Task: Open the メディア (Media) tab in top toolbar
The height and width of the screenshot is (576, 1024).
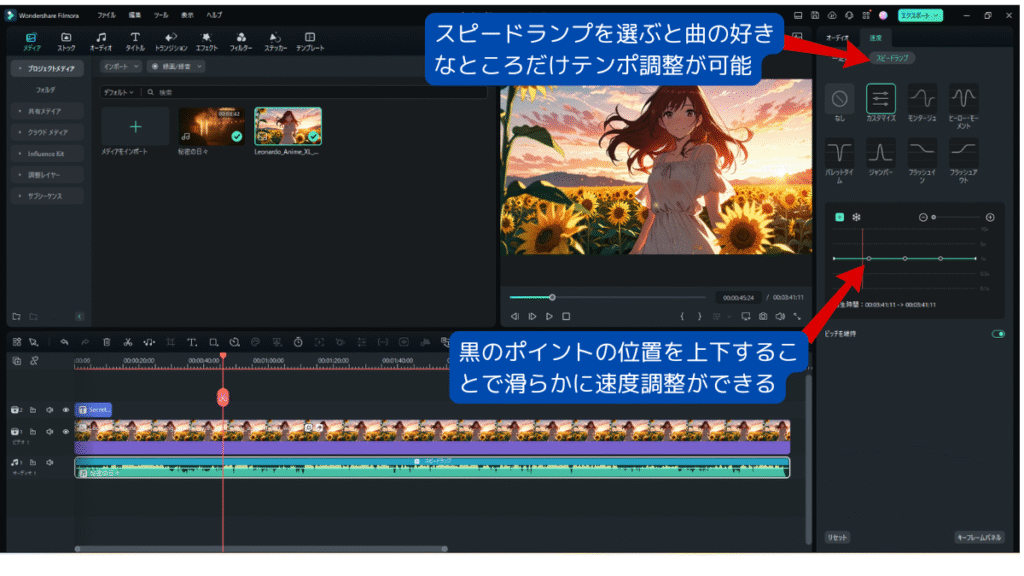Action: tap(31, 42)
